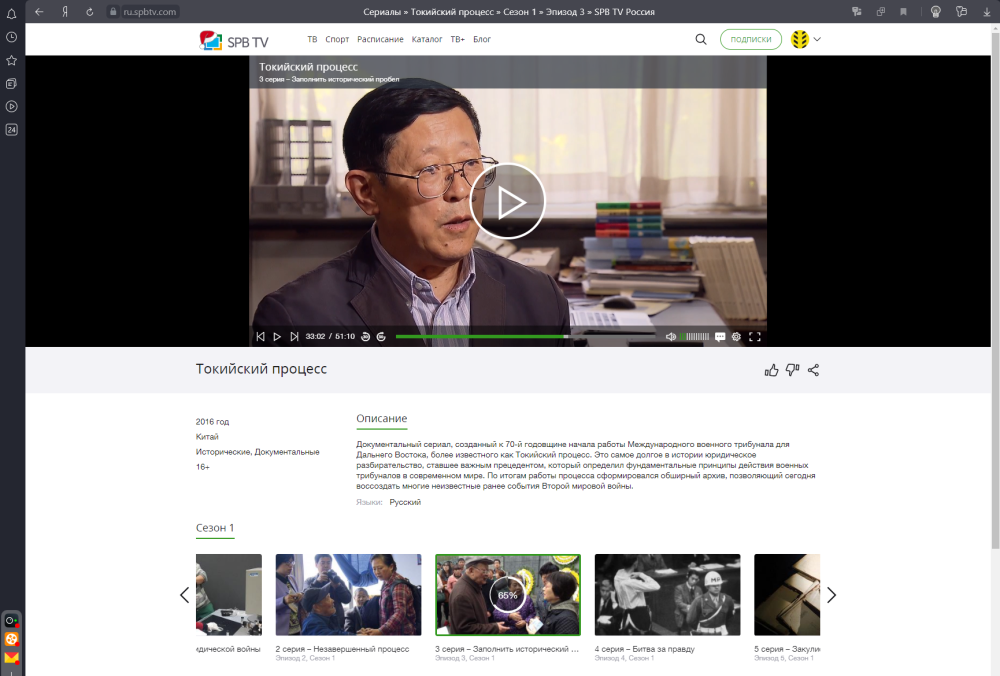Open episode 3 thumbnail showing 65%
Image resolution: width=1000 pixels, height=676 pixels.
508,594
